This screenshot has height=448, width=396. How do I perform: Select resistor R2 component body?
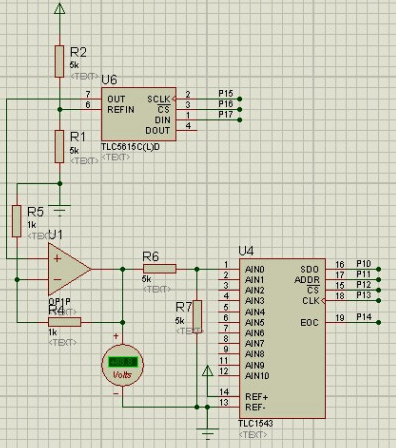(59, 61)
